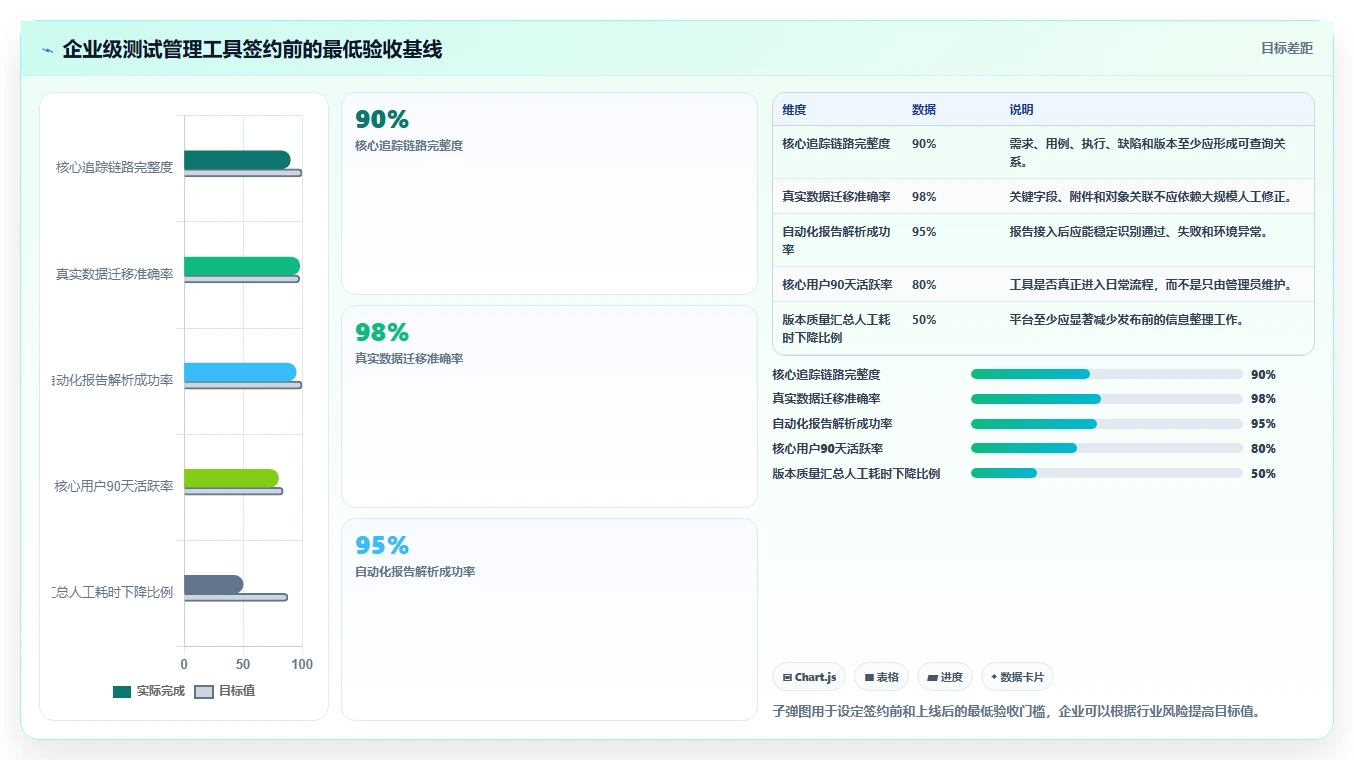Select the table's 真实数据迁移准确率 row description

tap(1150, 197)
